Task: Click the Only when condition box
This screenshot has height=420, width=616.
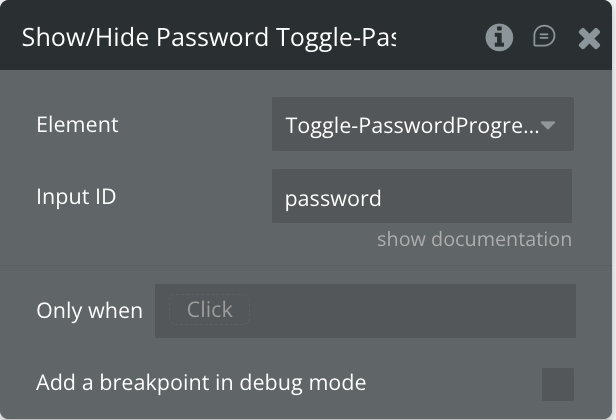Action: point(365,311)
